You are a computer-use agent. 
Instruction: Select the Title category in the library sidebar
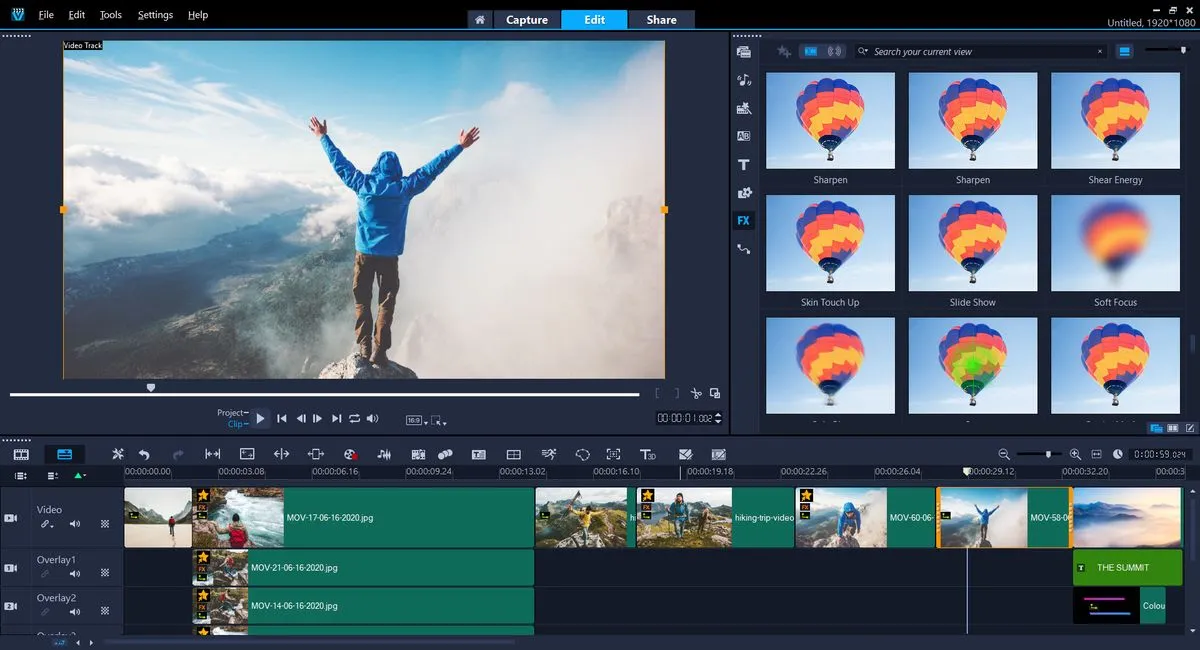click(743, 164)
